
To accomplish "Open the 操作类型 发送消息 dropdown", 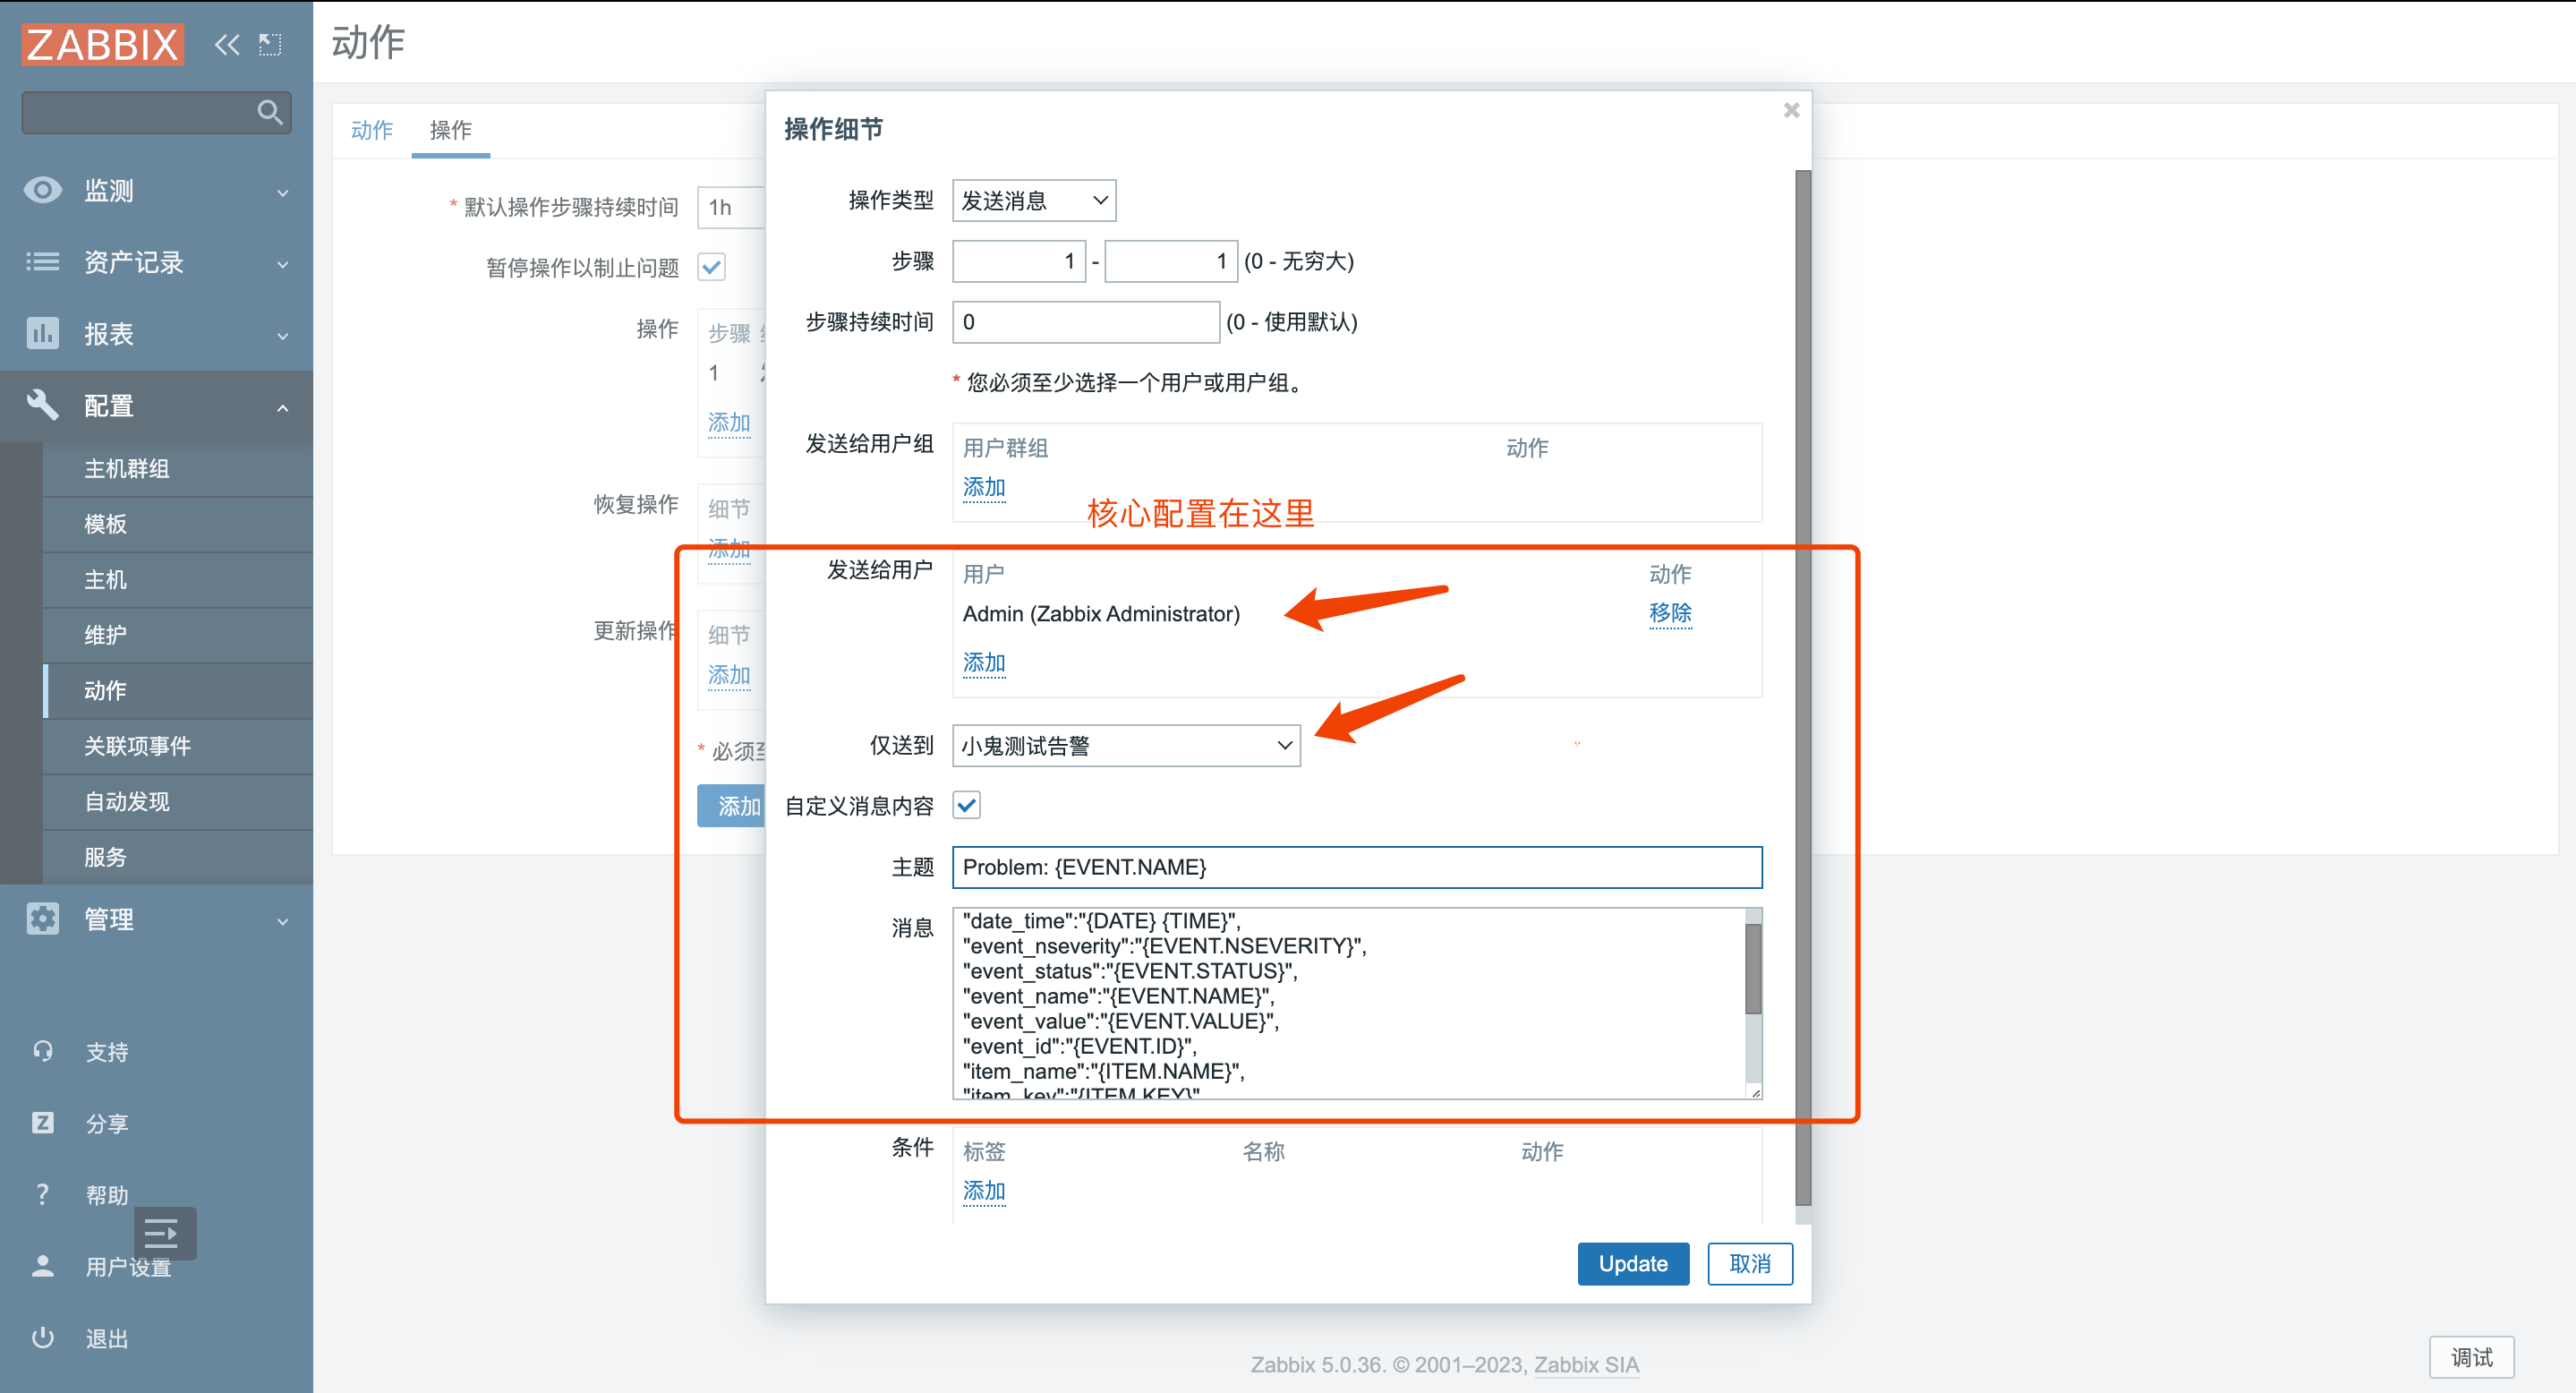I will click(1033, 201).
